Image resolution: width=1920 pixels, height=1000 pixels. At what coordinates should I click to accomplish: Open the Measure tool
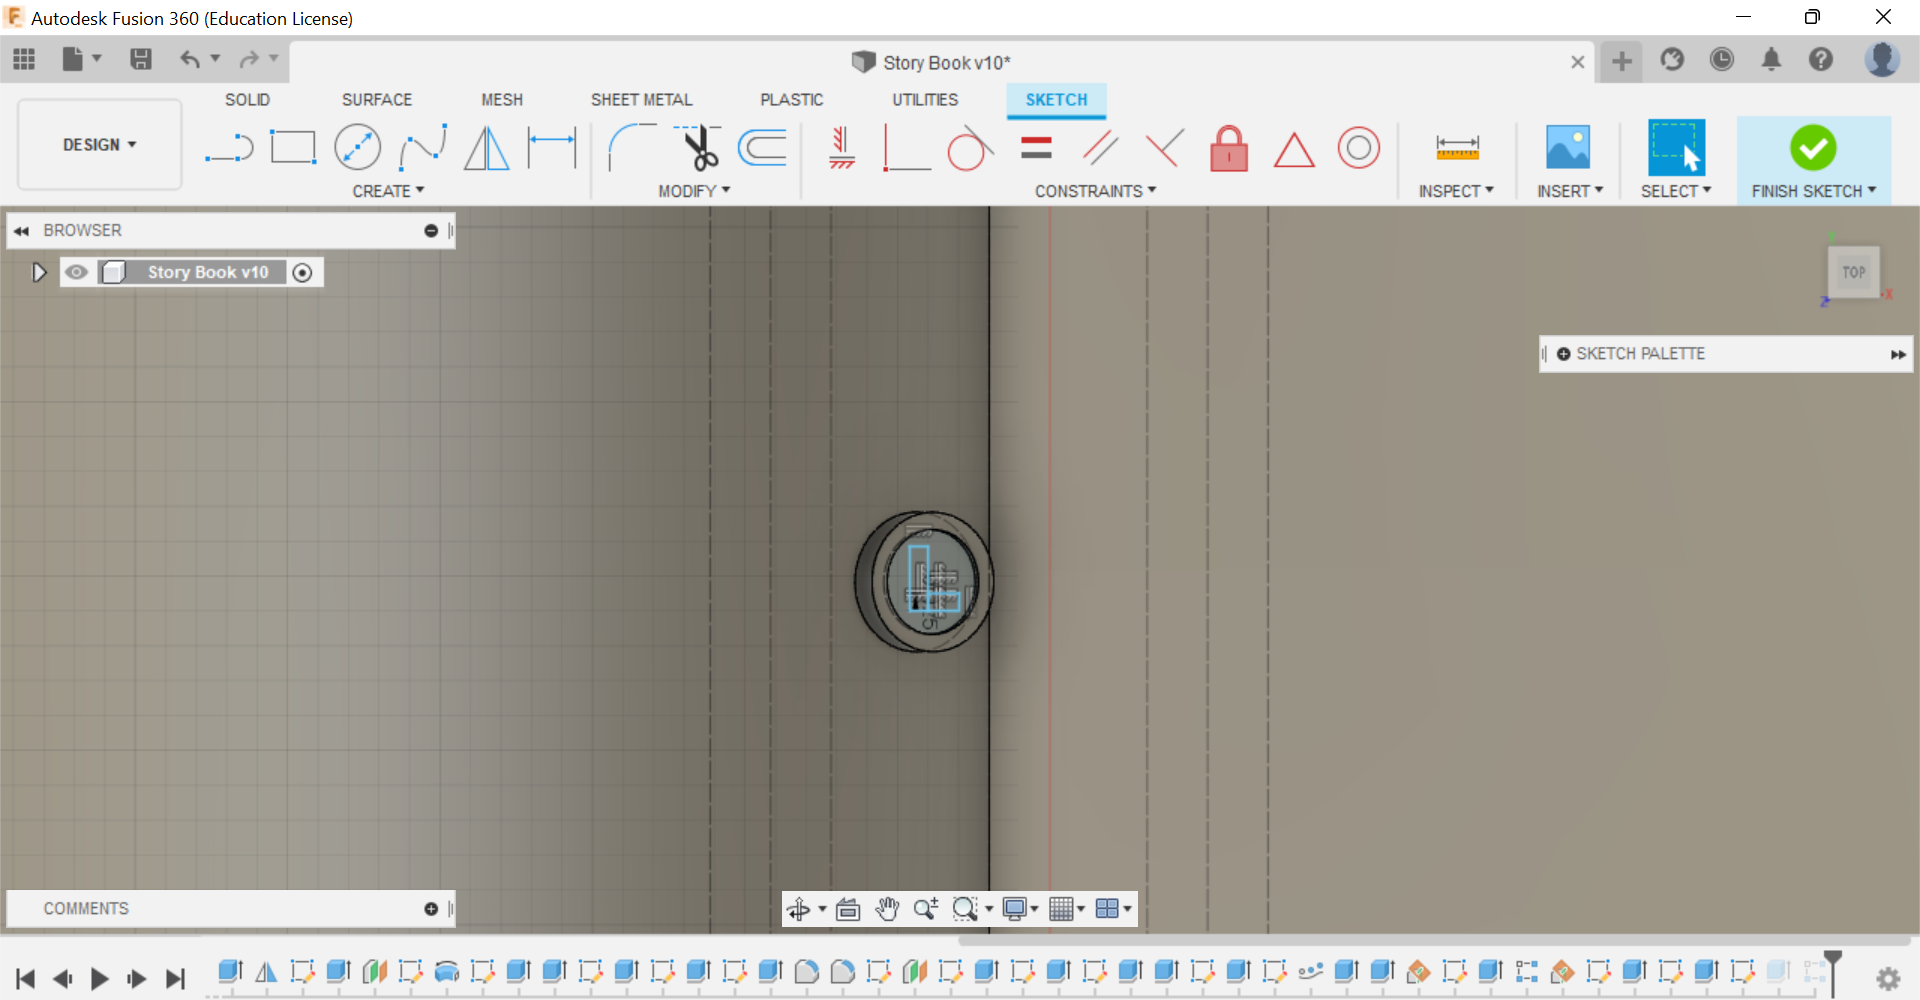pyautogui.click(x=1457, y=148)
